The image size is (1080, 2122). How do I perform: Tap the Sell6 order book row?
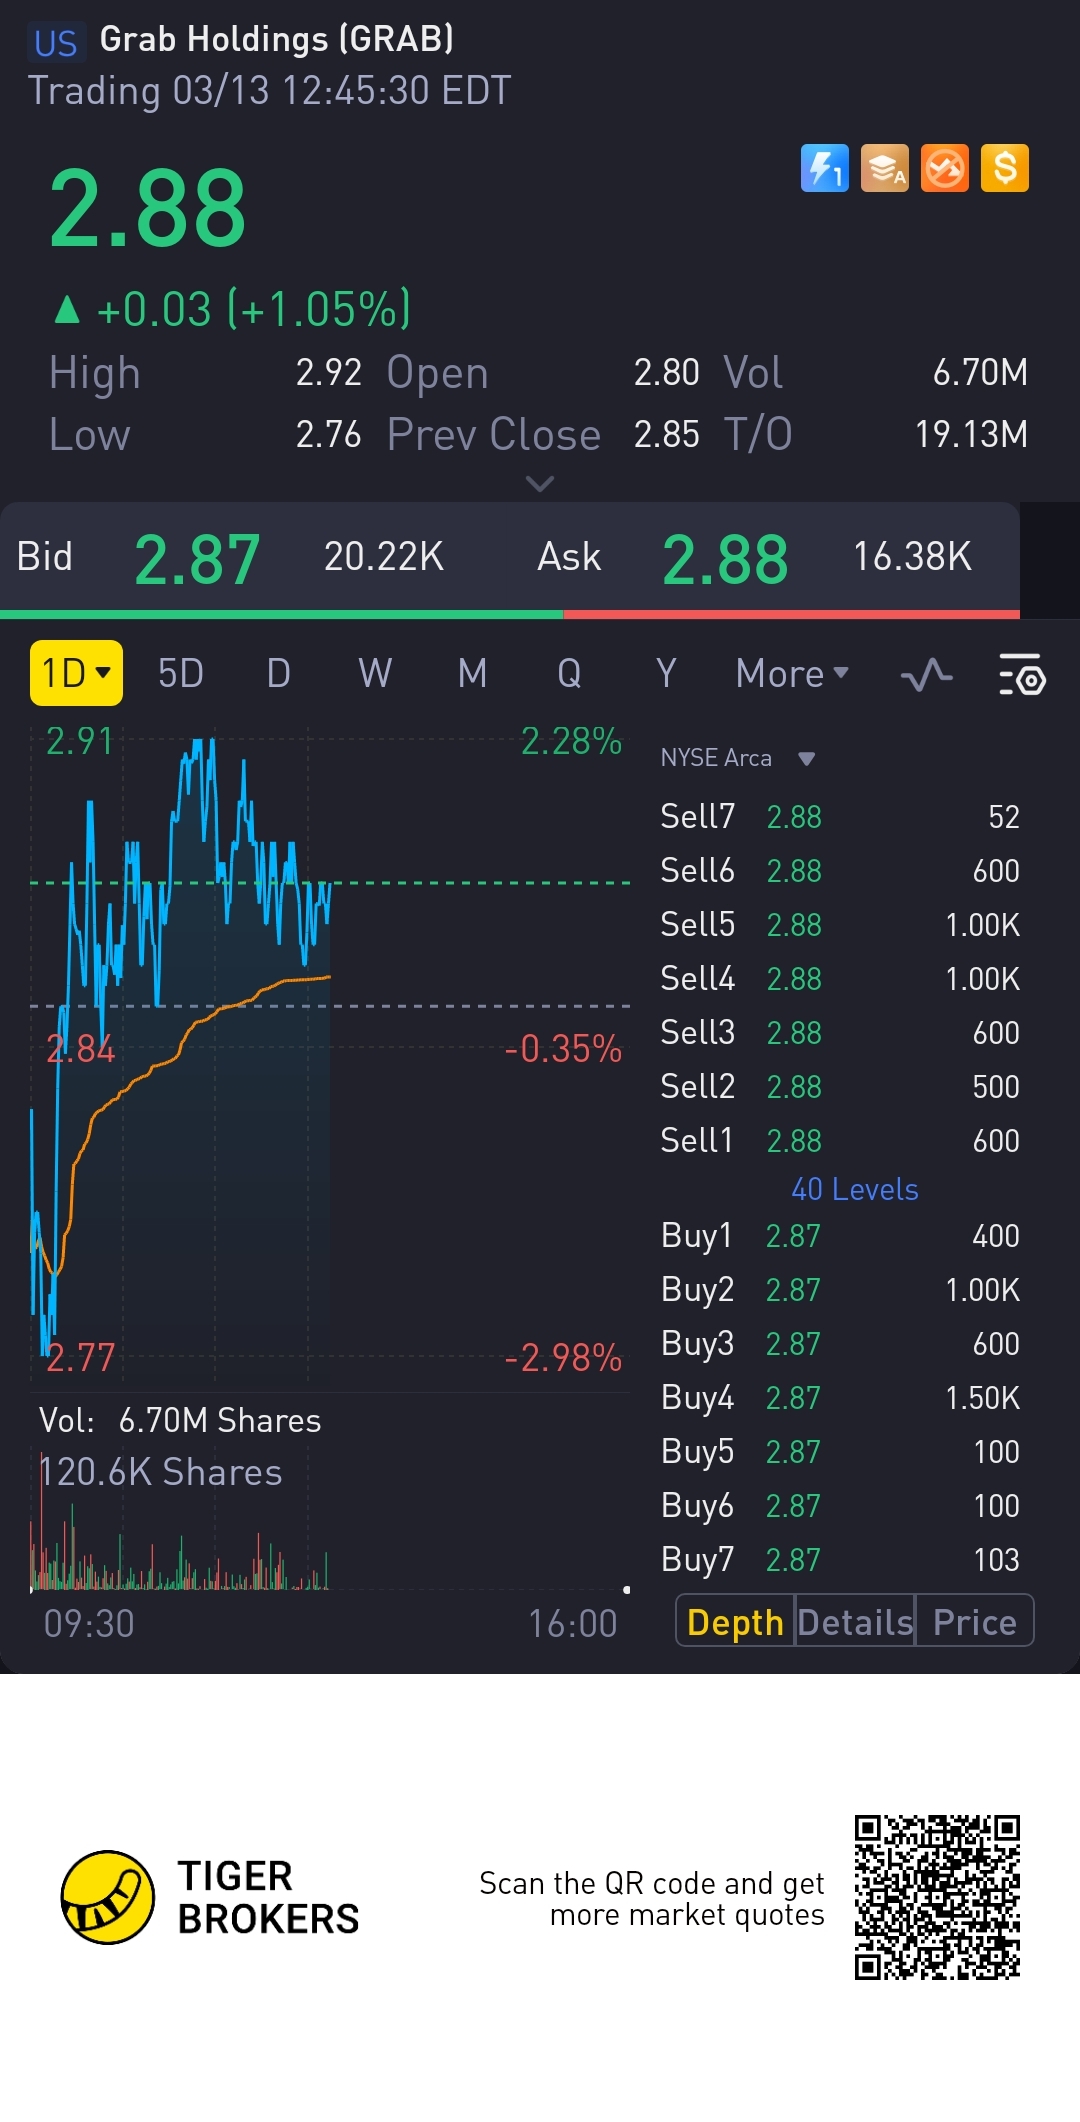pos(840,871)
